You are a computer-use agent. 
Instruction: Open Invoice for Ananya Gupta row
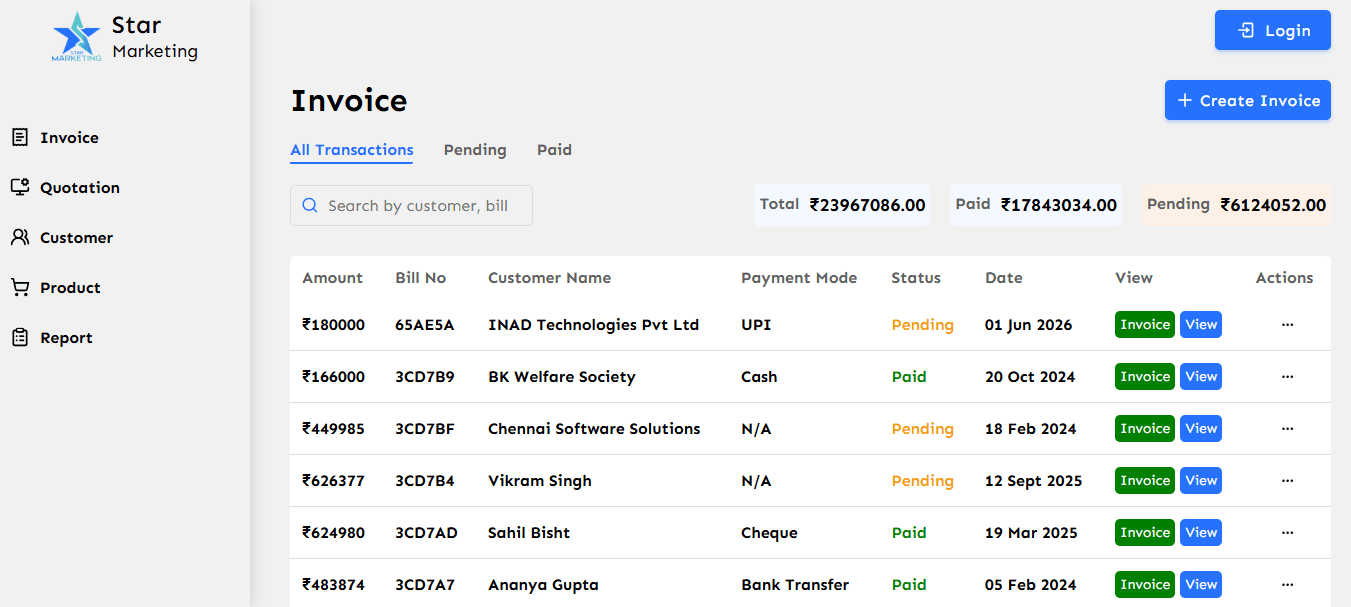point(1145,585)
